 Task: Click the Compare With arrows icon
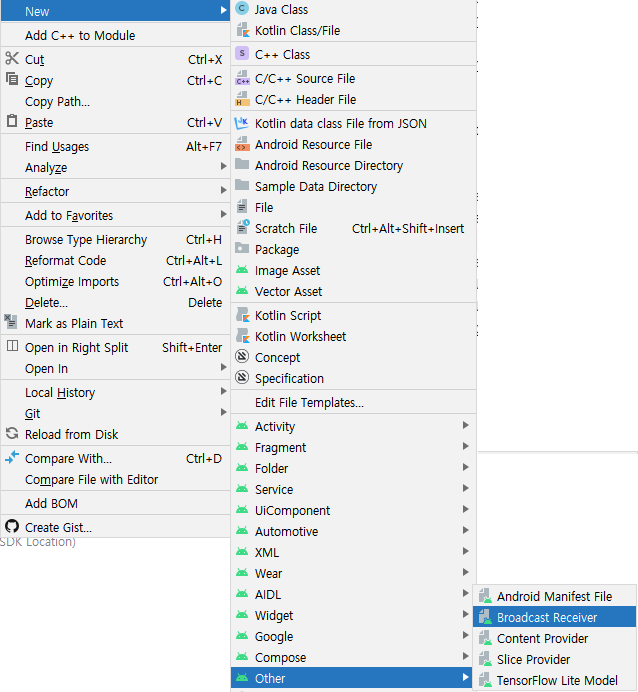click(12, 458)
